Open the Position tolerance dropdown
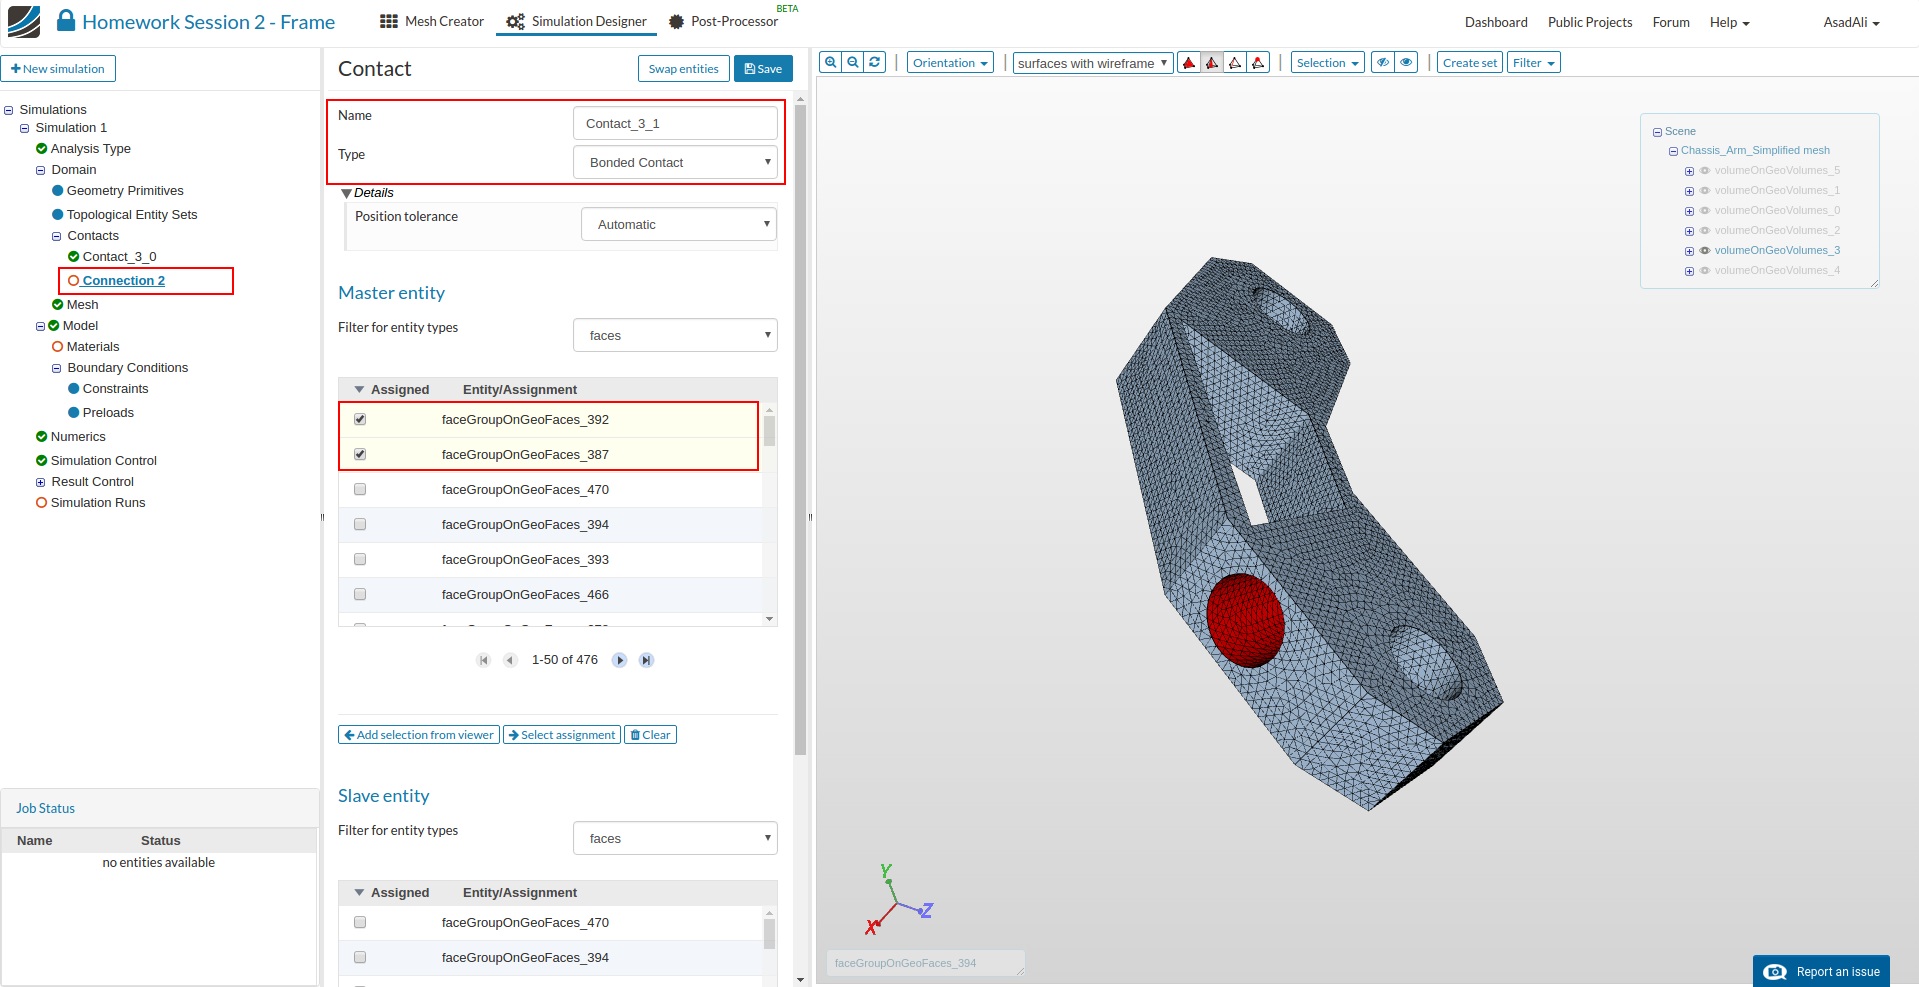The image size is (1919, 987). pos(679,224)
